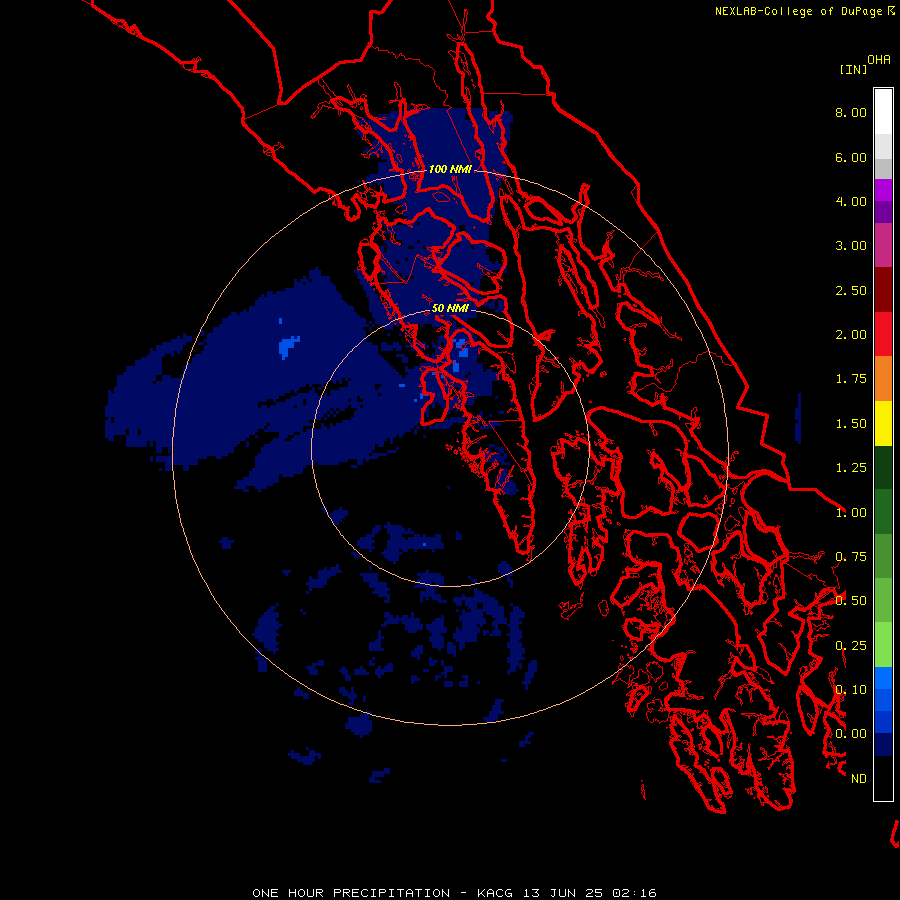Click the ONE HOUR PRECIPITATION title caption

pyautogui.click(x=454, y=893)
